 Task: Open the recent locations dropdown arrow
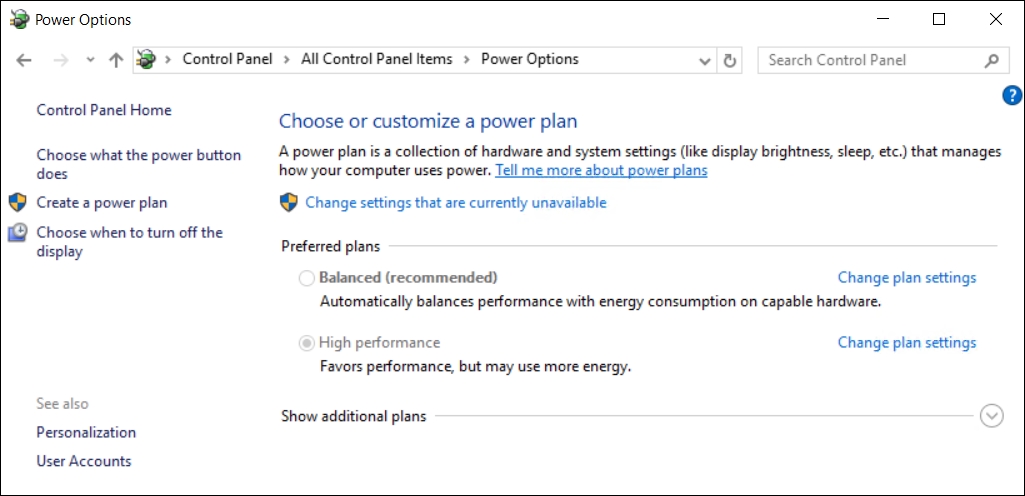(91, 60)
